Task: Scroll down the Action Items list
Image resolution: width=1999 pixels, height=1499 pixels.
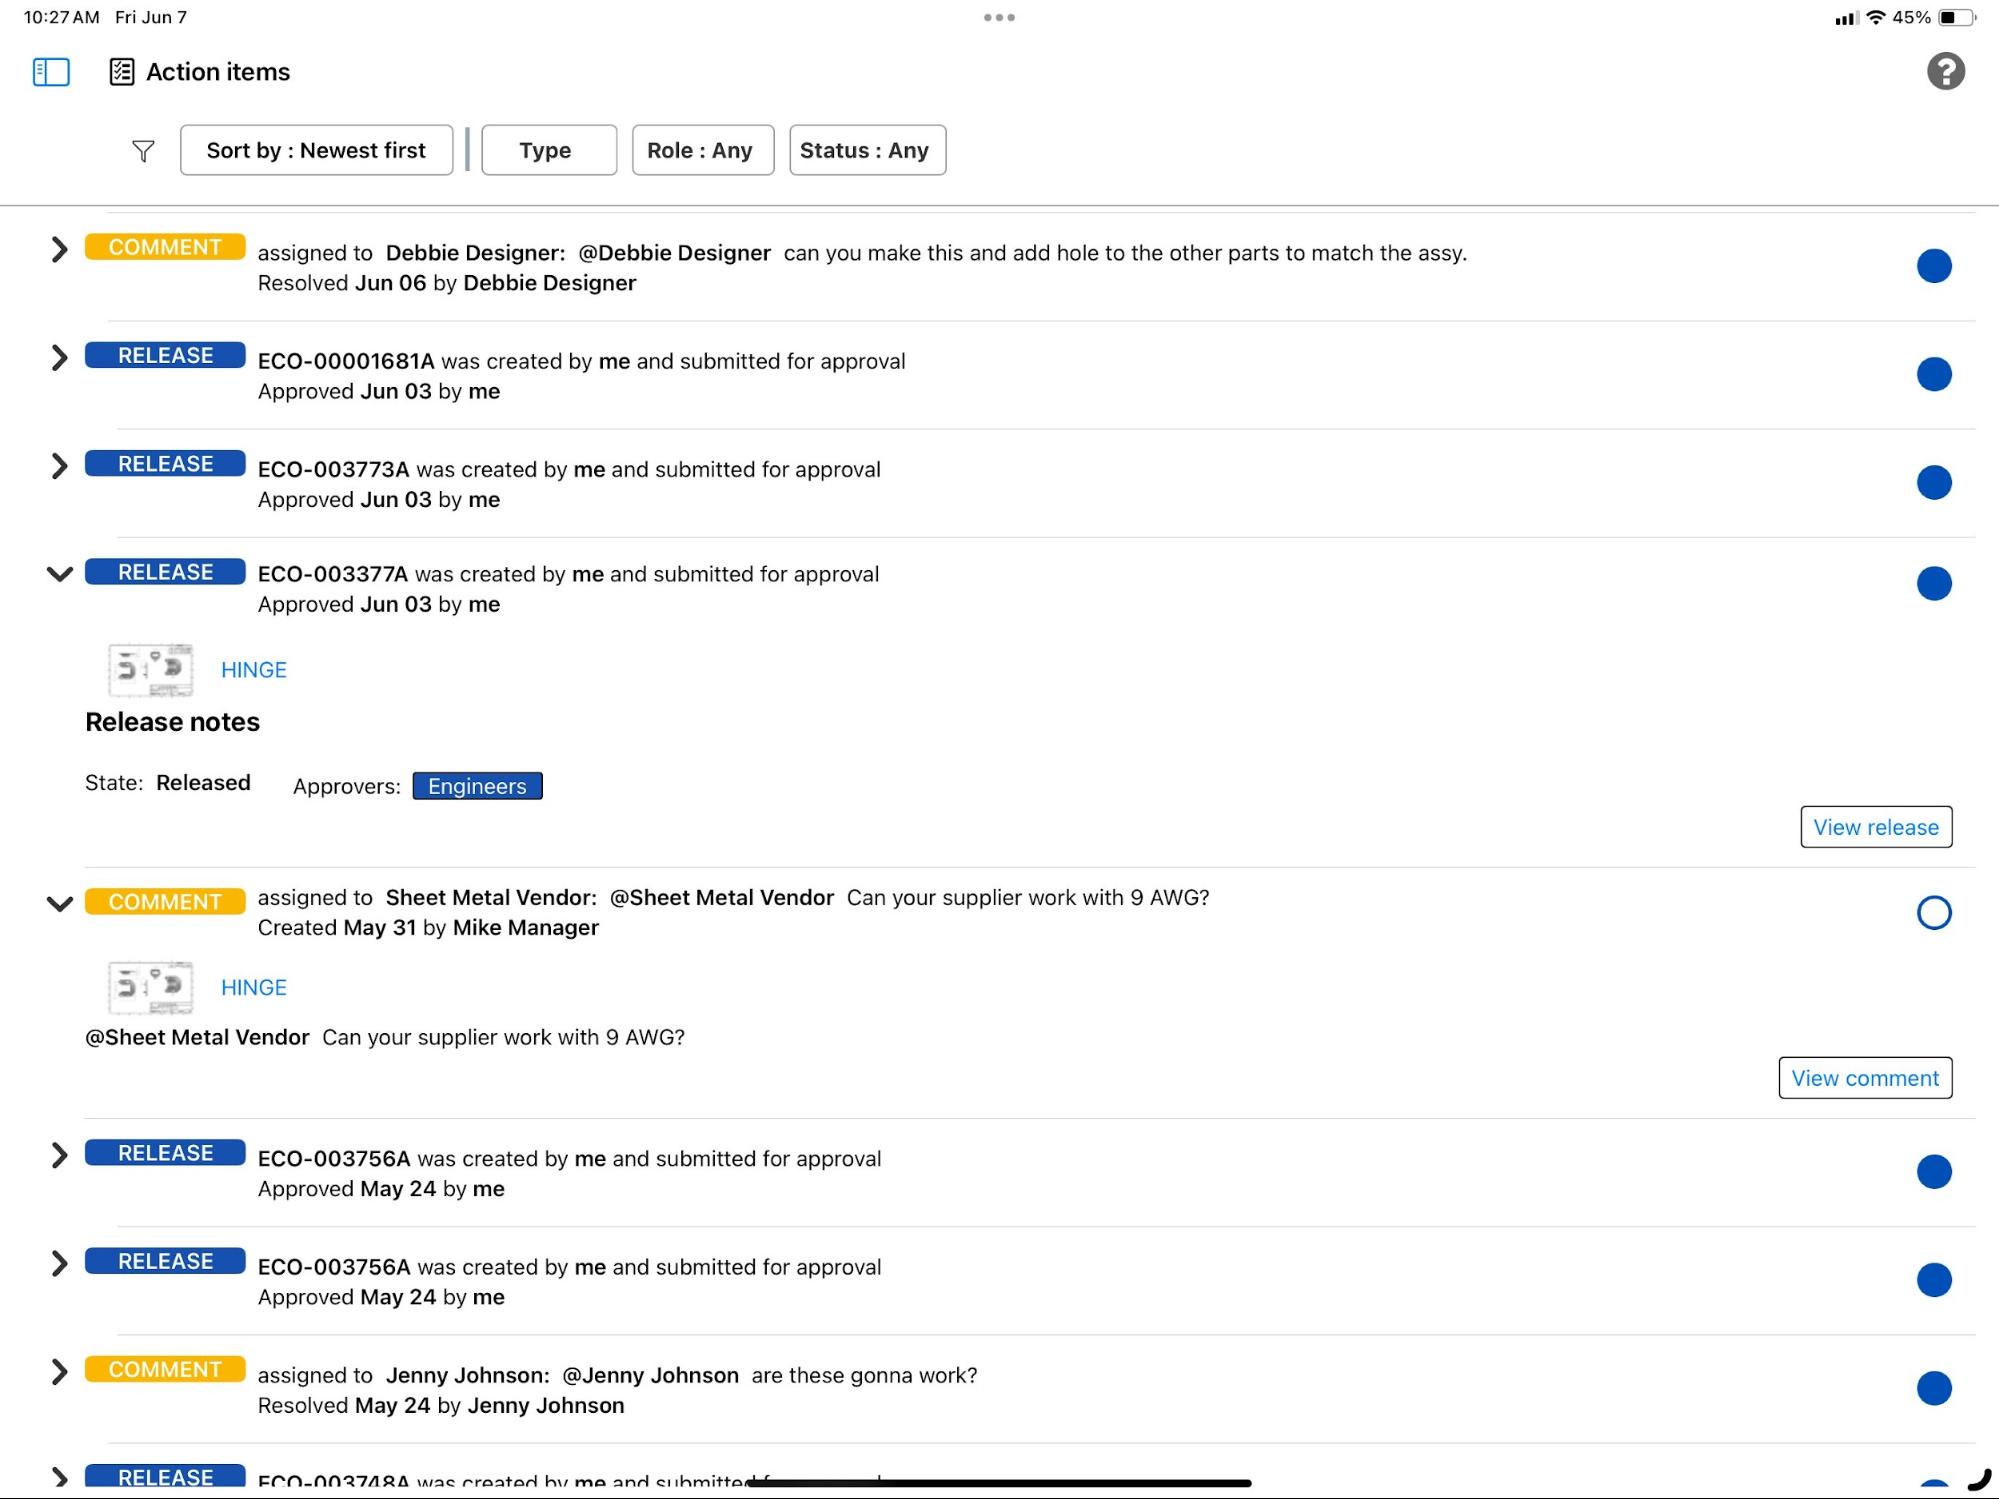Action: tap(998, 1480)
